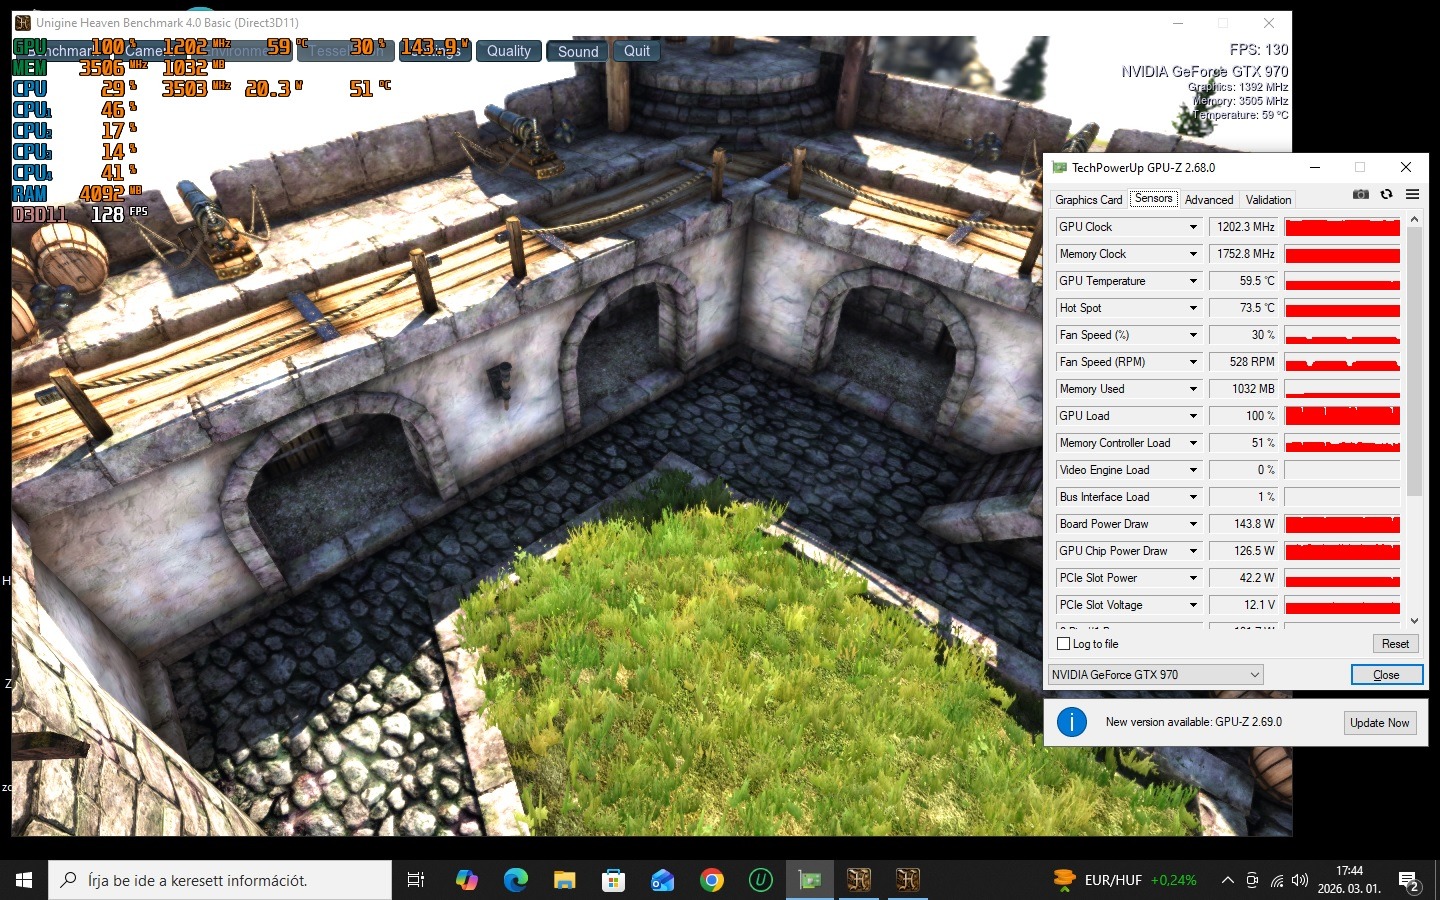The image size is (1440, 900).
Task: Switch to the Graphics Card tab
Action: [1089, 200]
